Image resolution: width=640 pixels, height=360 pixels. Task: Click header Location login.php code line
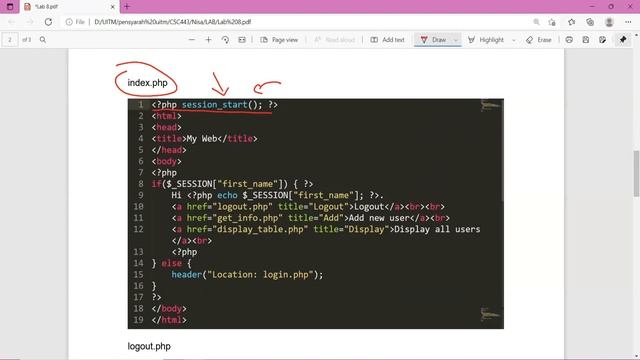point(247,275)
